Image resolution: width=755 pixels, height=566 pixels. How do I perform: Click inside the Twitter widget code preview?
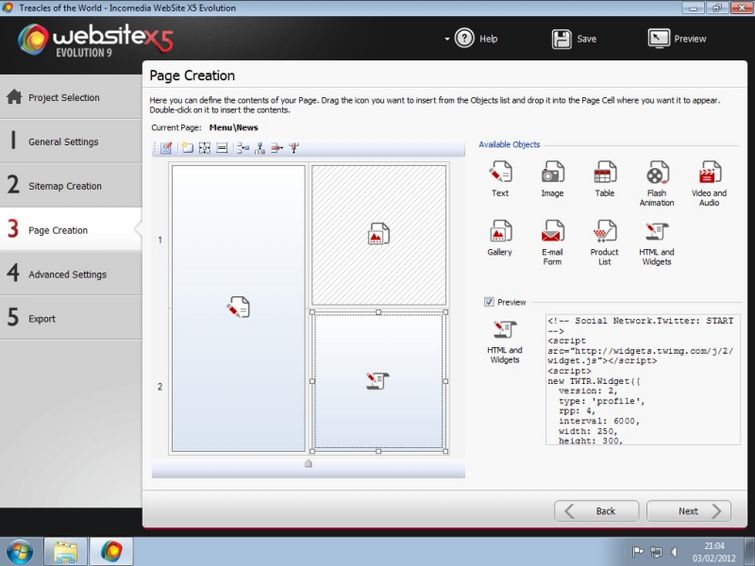643,380
